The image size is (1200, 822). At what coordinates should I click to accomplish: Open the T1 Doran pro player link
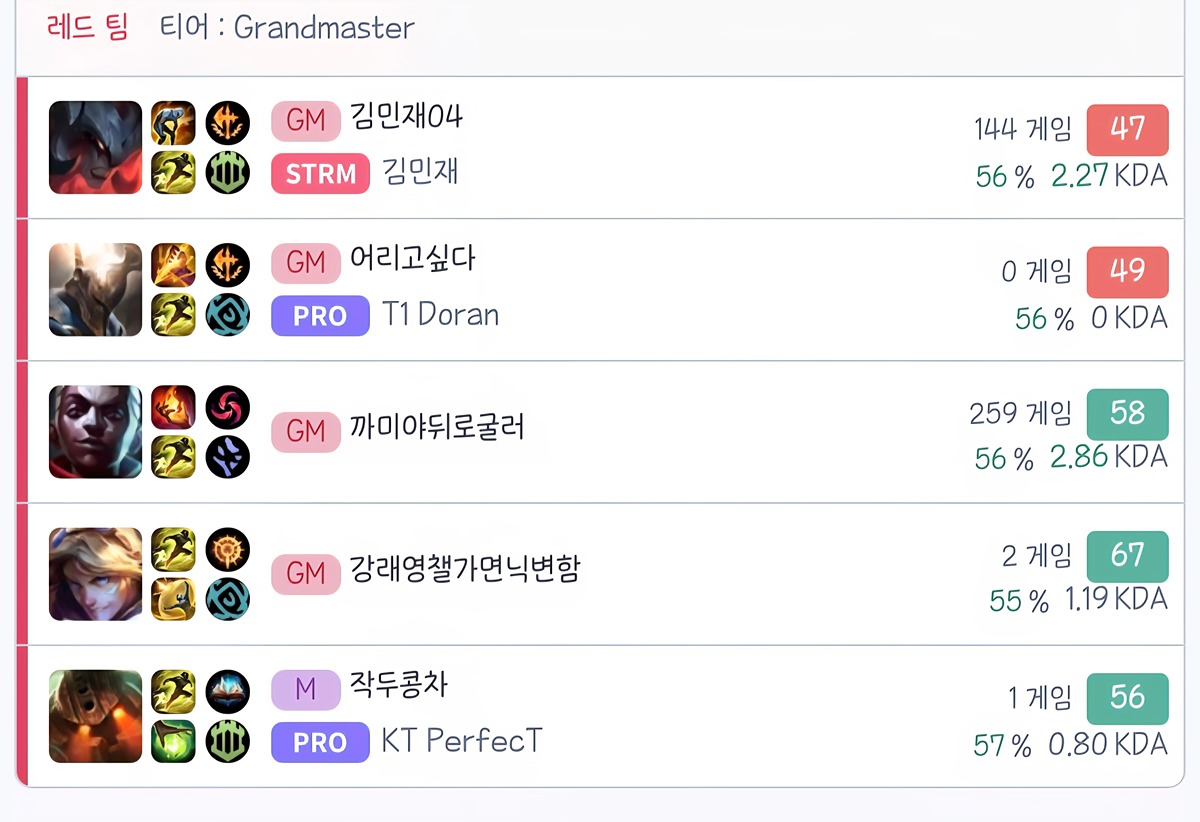click(x=440, y=315)
